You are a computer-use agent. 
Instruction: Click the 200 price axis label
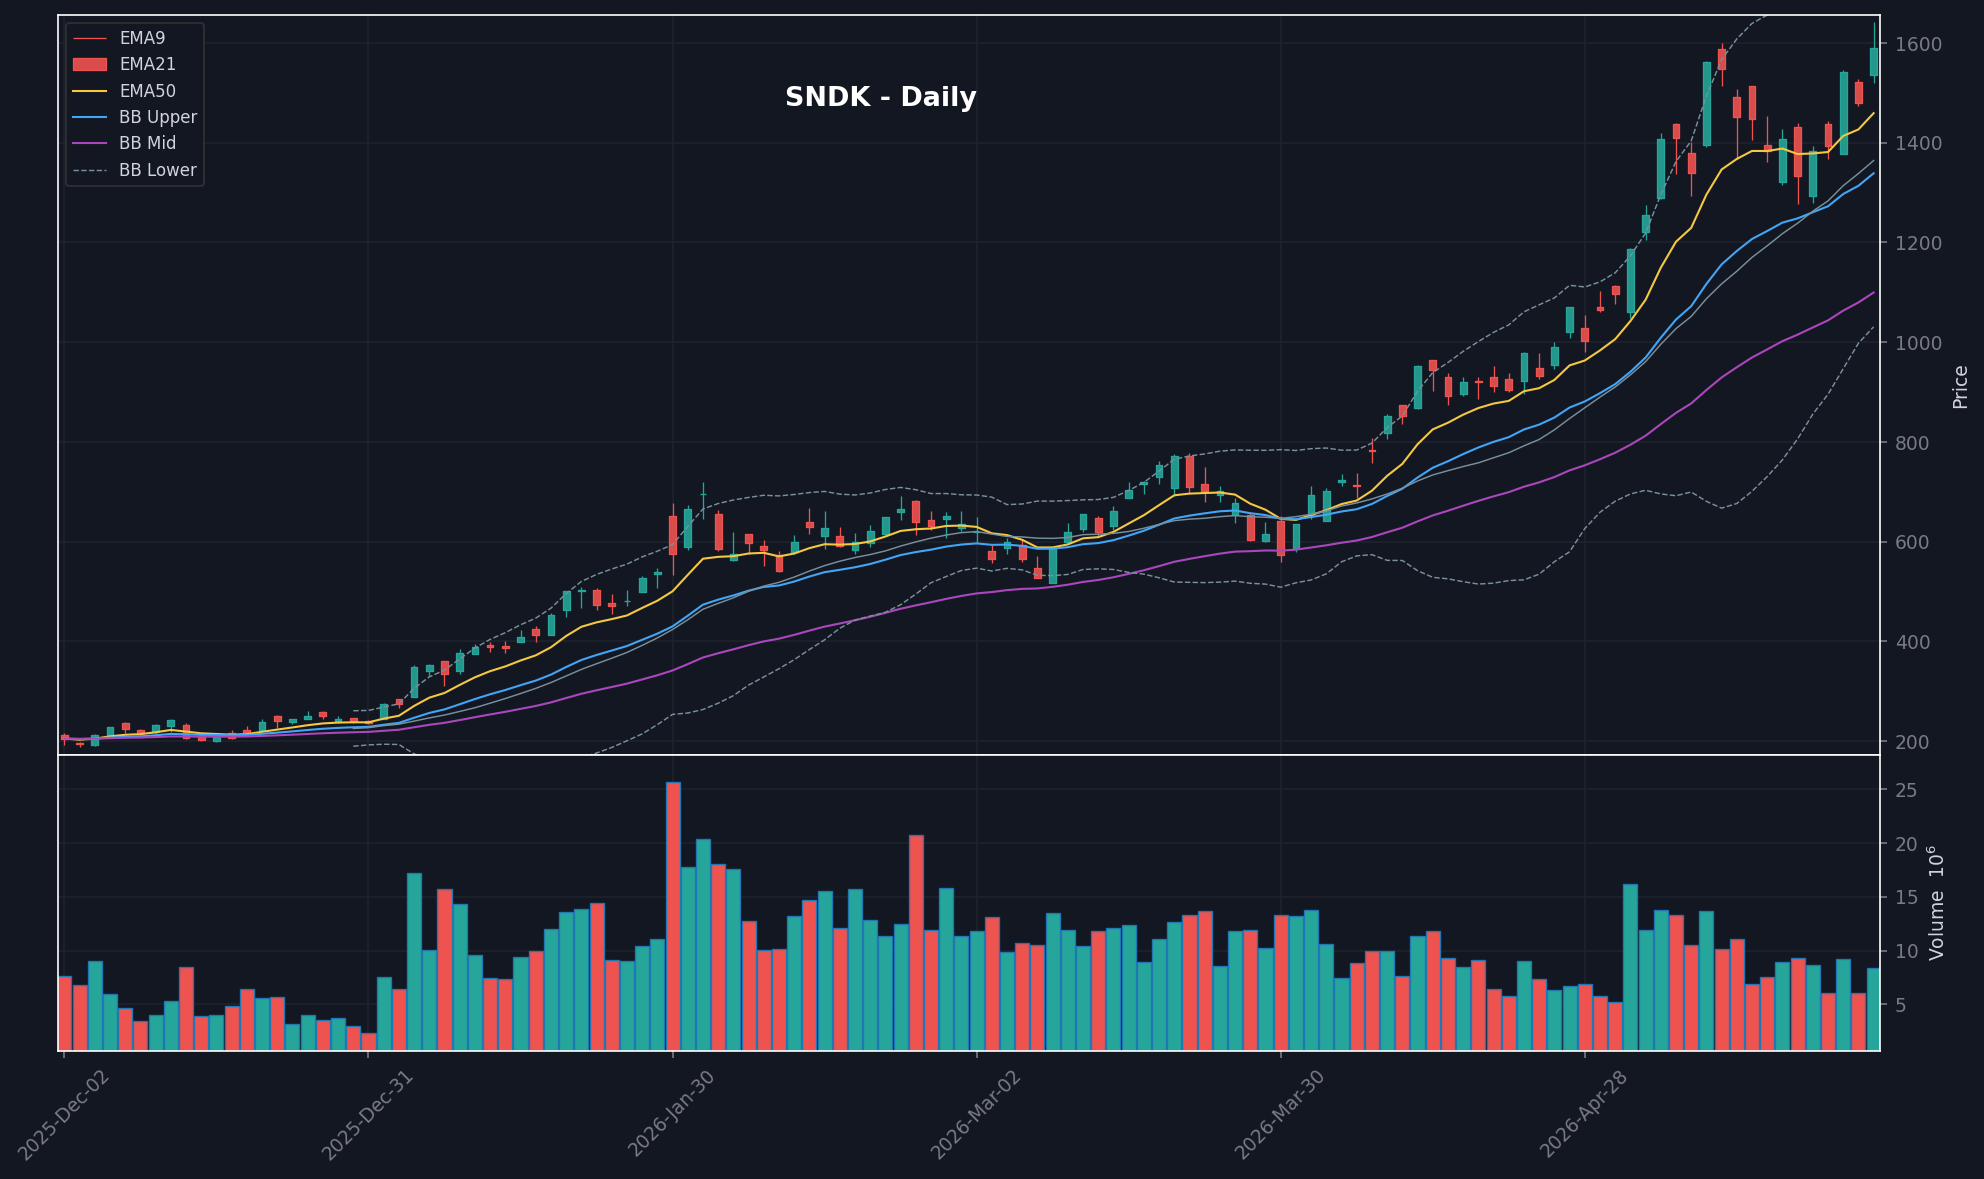click(x=1913, y=742)
